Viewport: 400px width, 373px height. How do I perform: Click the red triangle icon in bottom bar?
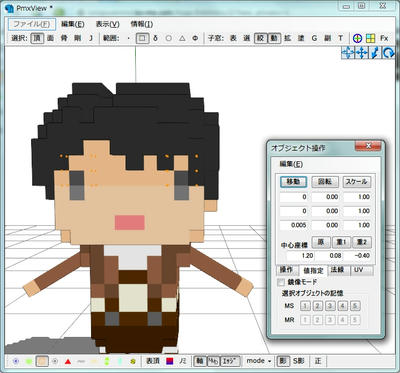point(68,361)
